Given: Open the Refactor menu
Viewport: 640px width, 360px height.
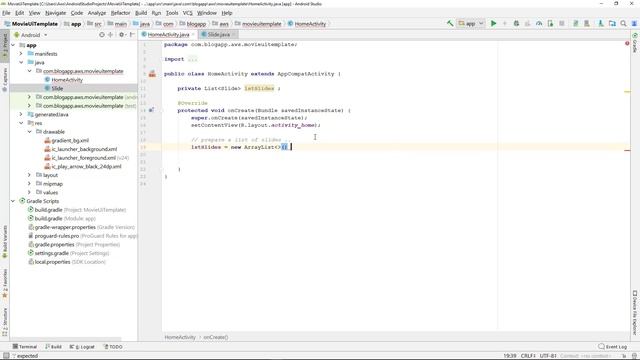Looking at the screenshot, I should (x=120, y=13).
